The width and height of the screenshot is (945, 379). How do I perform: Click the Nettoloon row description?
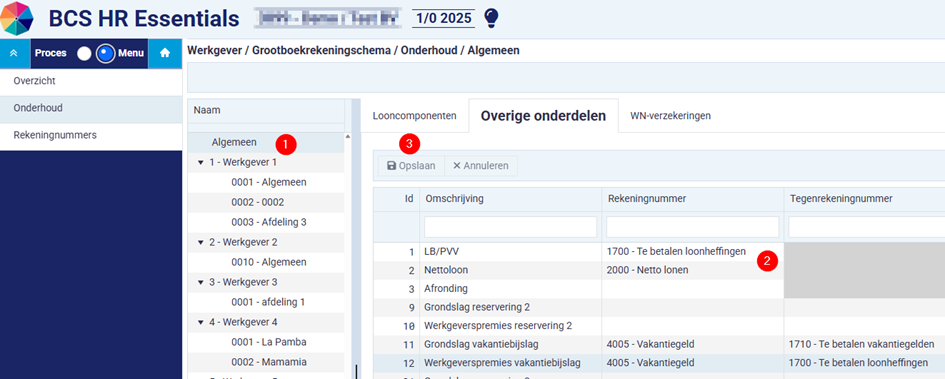pos(446,270)
